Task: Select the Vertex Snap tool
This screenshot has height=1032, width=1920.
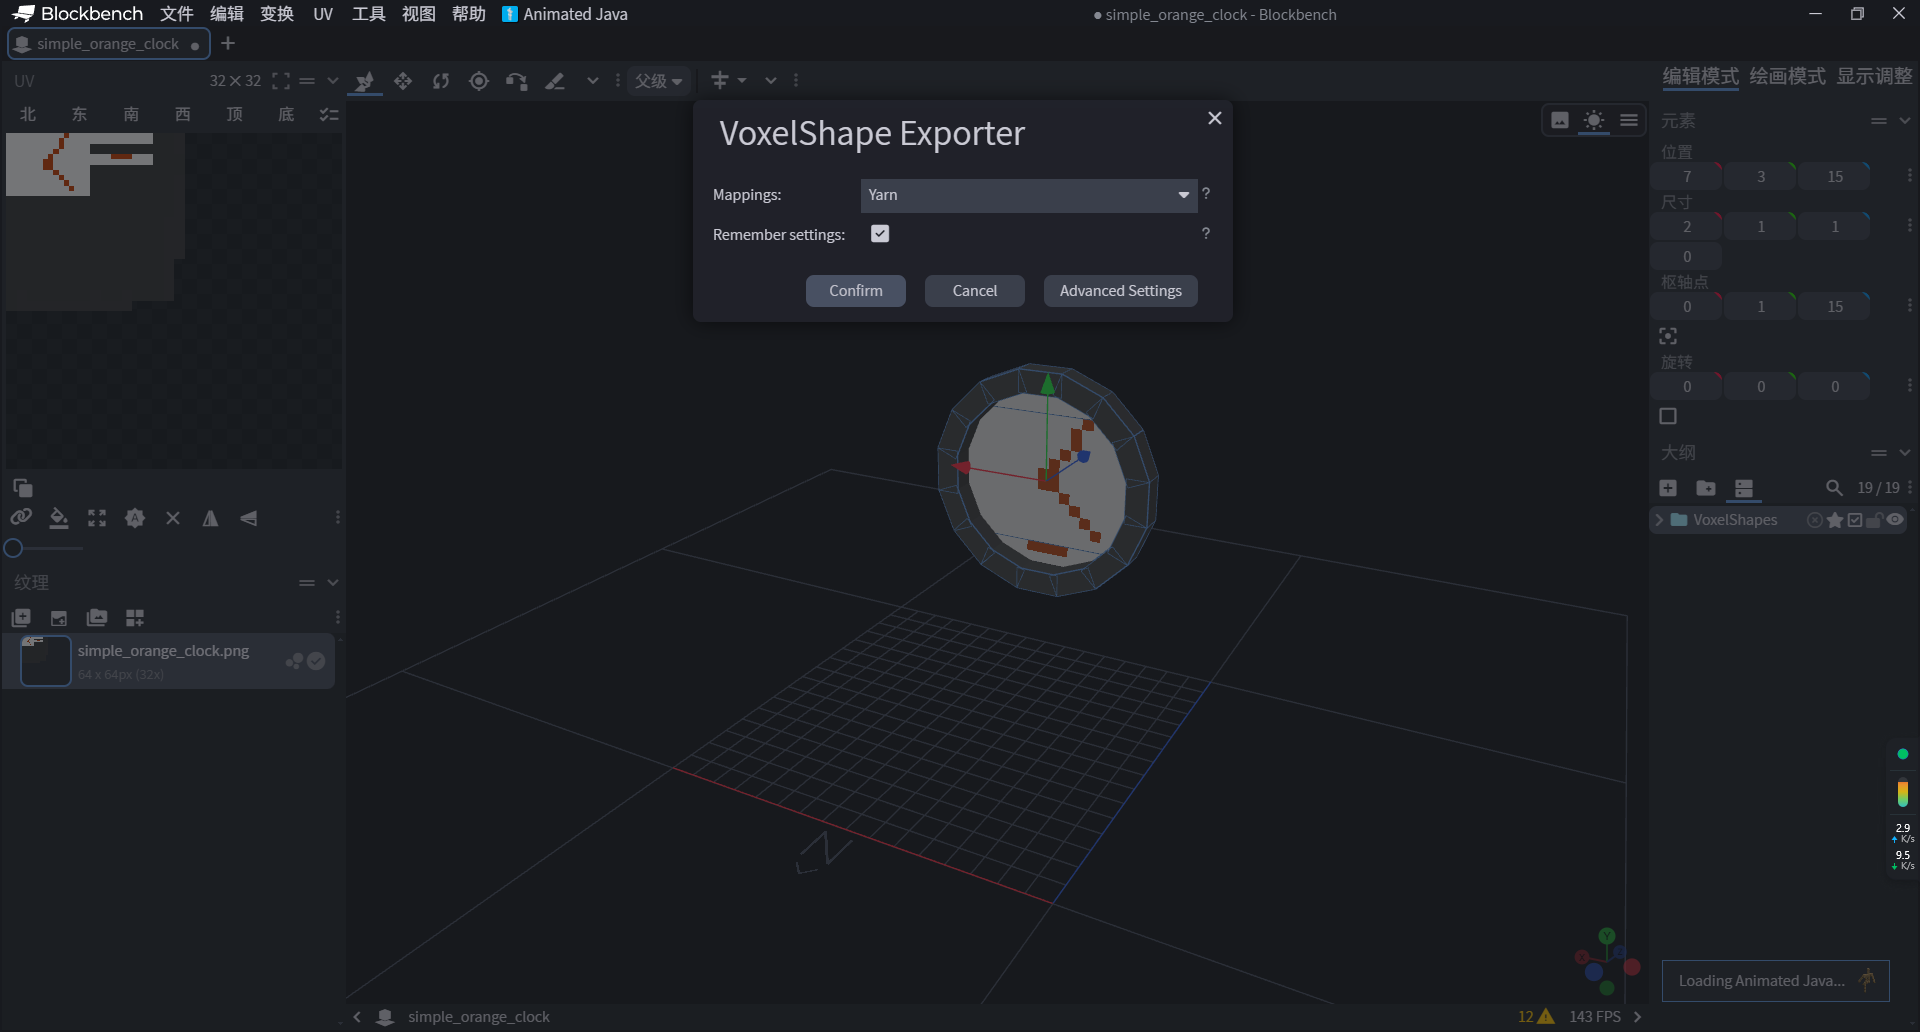Action: (517, 81)
